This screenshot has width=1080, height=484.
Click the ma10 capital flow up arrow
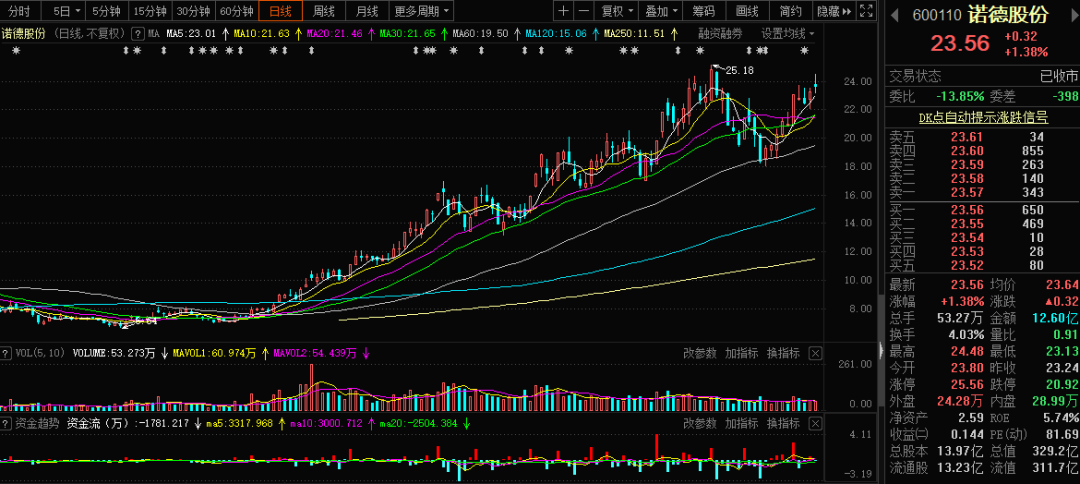click(x=372, y=423)
